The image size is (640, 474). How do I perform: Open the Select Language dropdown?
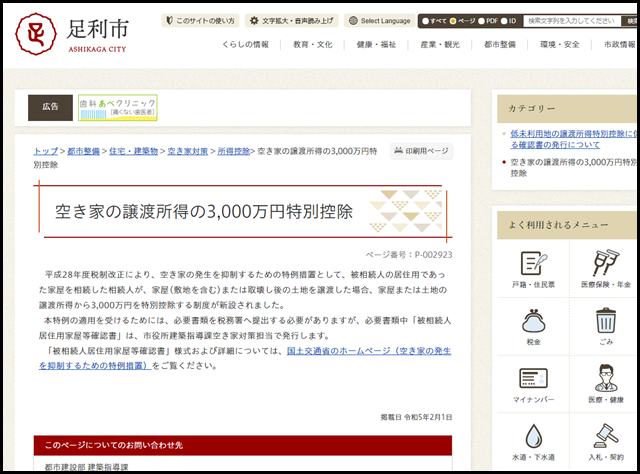click(x=380, y=20)
